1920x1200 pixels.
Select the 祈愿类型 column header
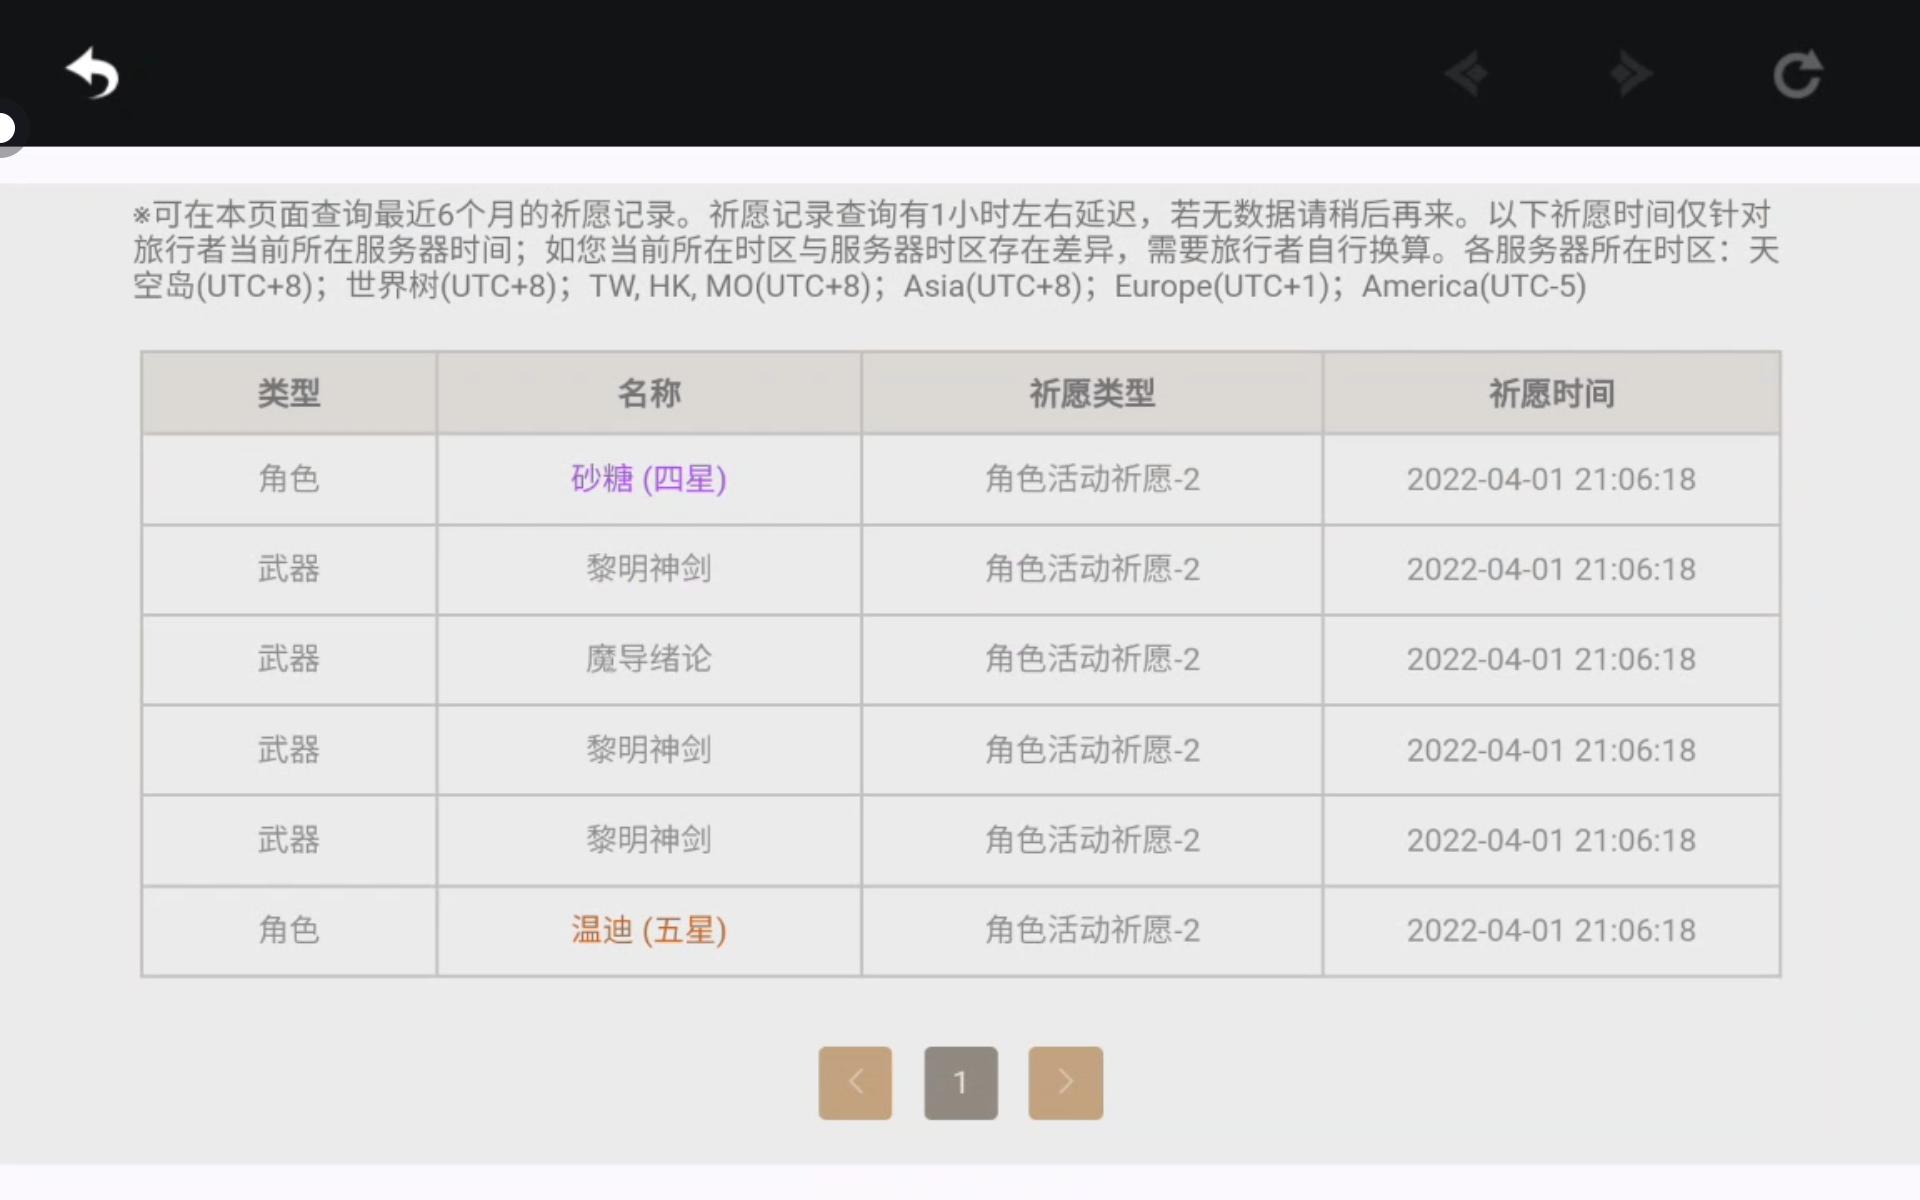tap(1091, 393)
